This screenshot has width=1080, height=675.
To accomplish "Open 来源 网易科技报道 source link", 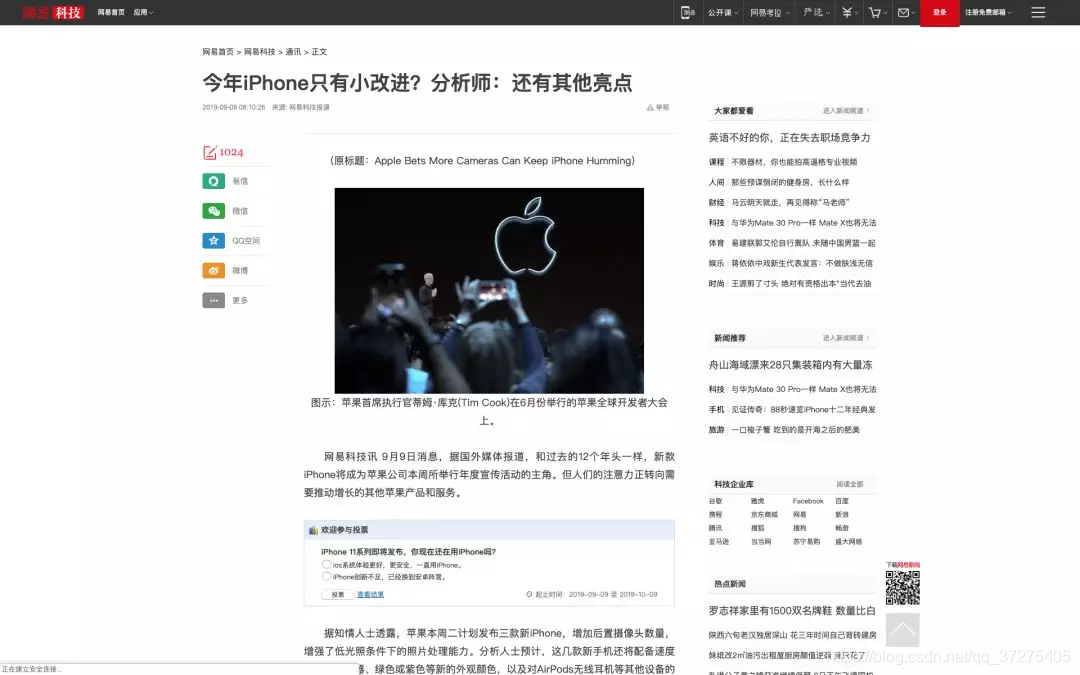I will 309,107.
